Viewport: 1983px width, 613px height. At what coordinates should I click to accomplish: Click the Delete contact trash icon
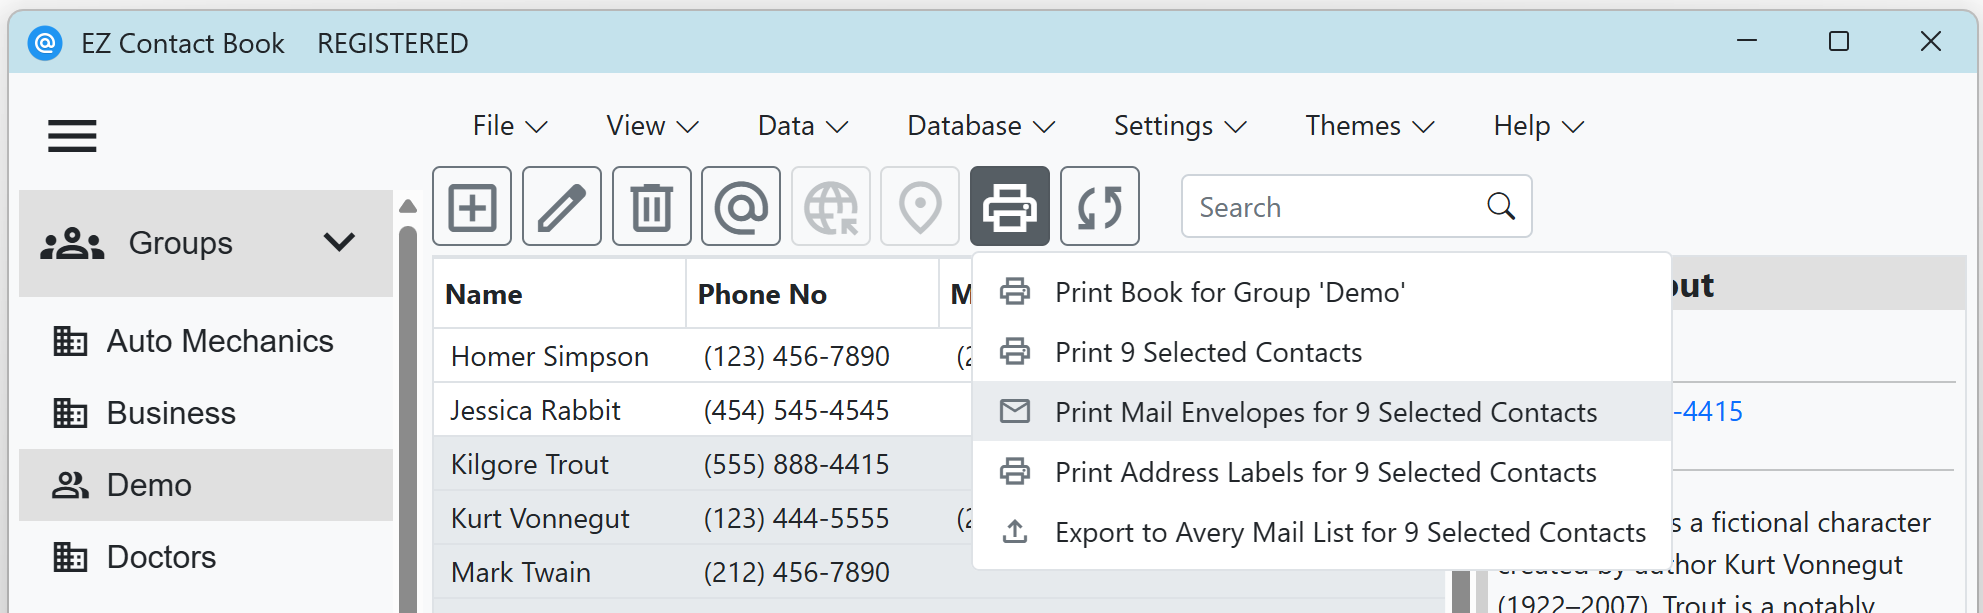pos(651,207)
